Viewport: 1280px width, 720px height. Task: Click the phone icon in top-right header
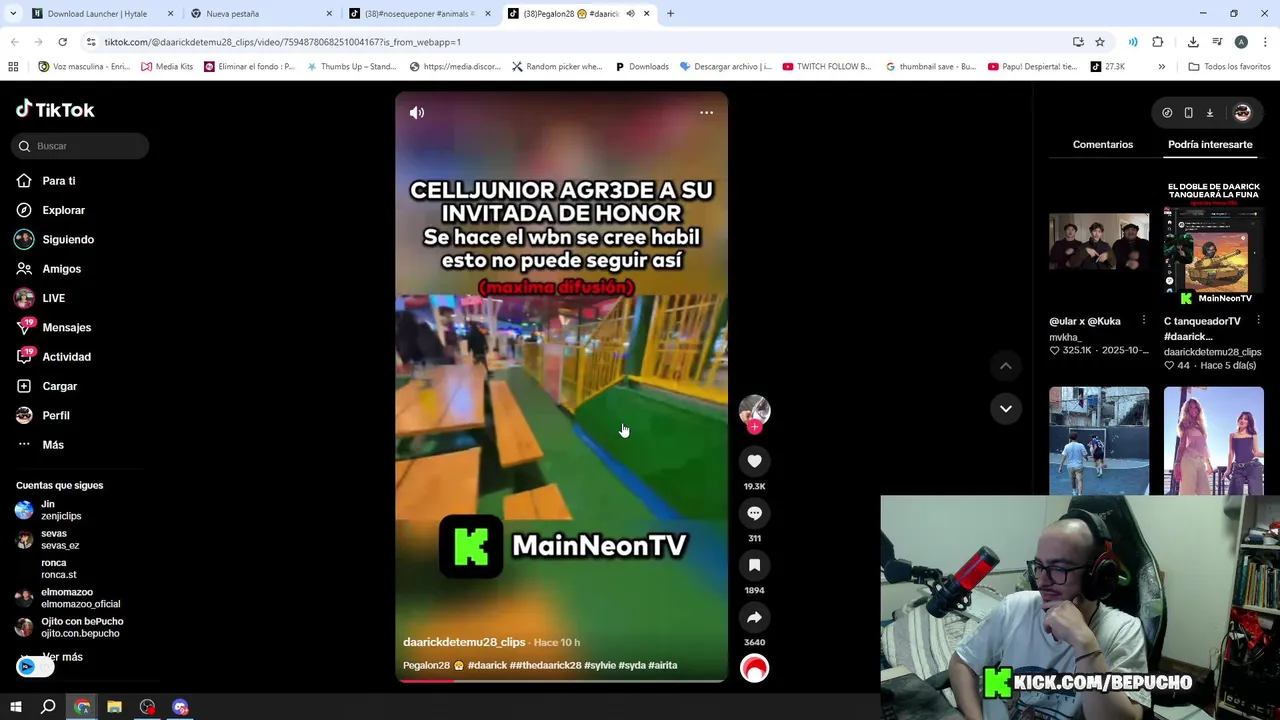[1188, 113]
